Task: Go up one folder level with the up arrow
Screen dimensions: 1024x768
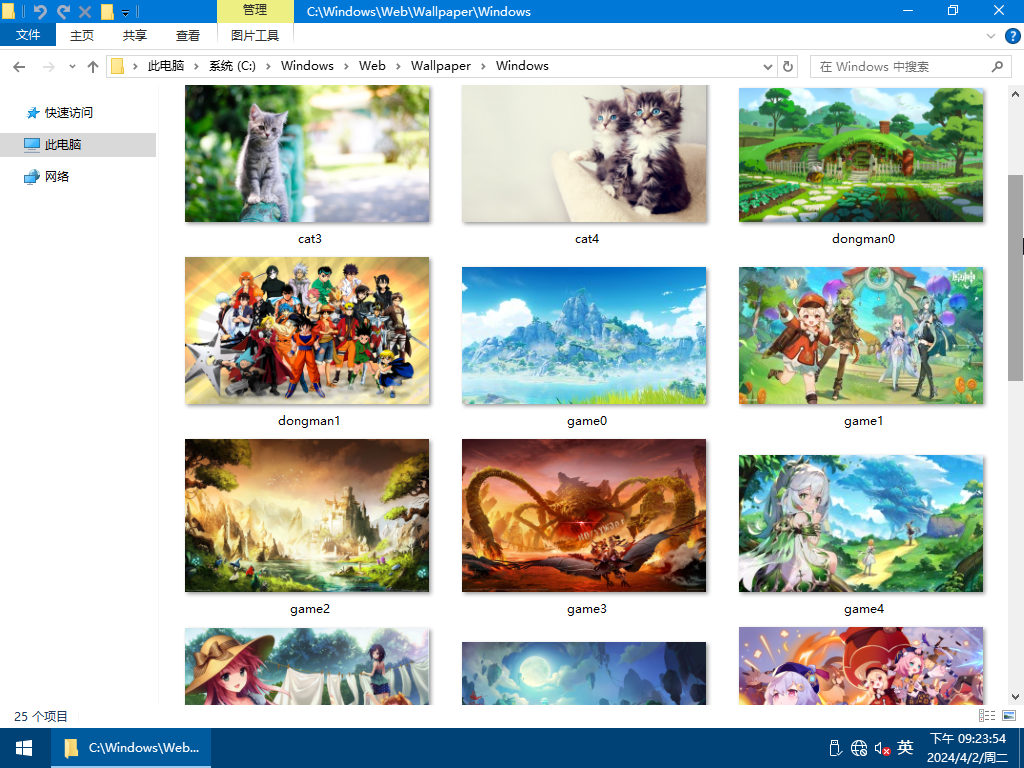Action: coord(93,66)
